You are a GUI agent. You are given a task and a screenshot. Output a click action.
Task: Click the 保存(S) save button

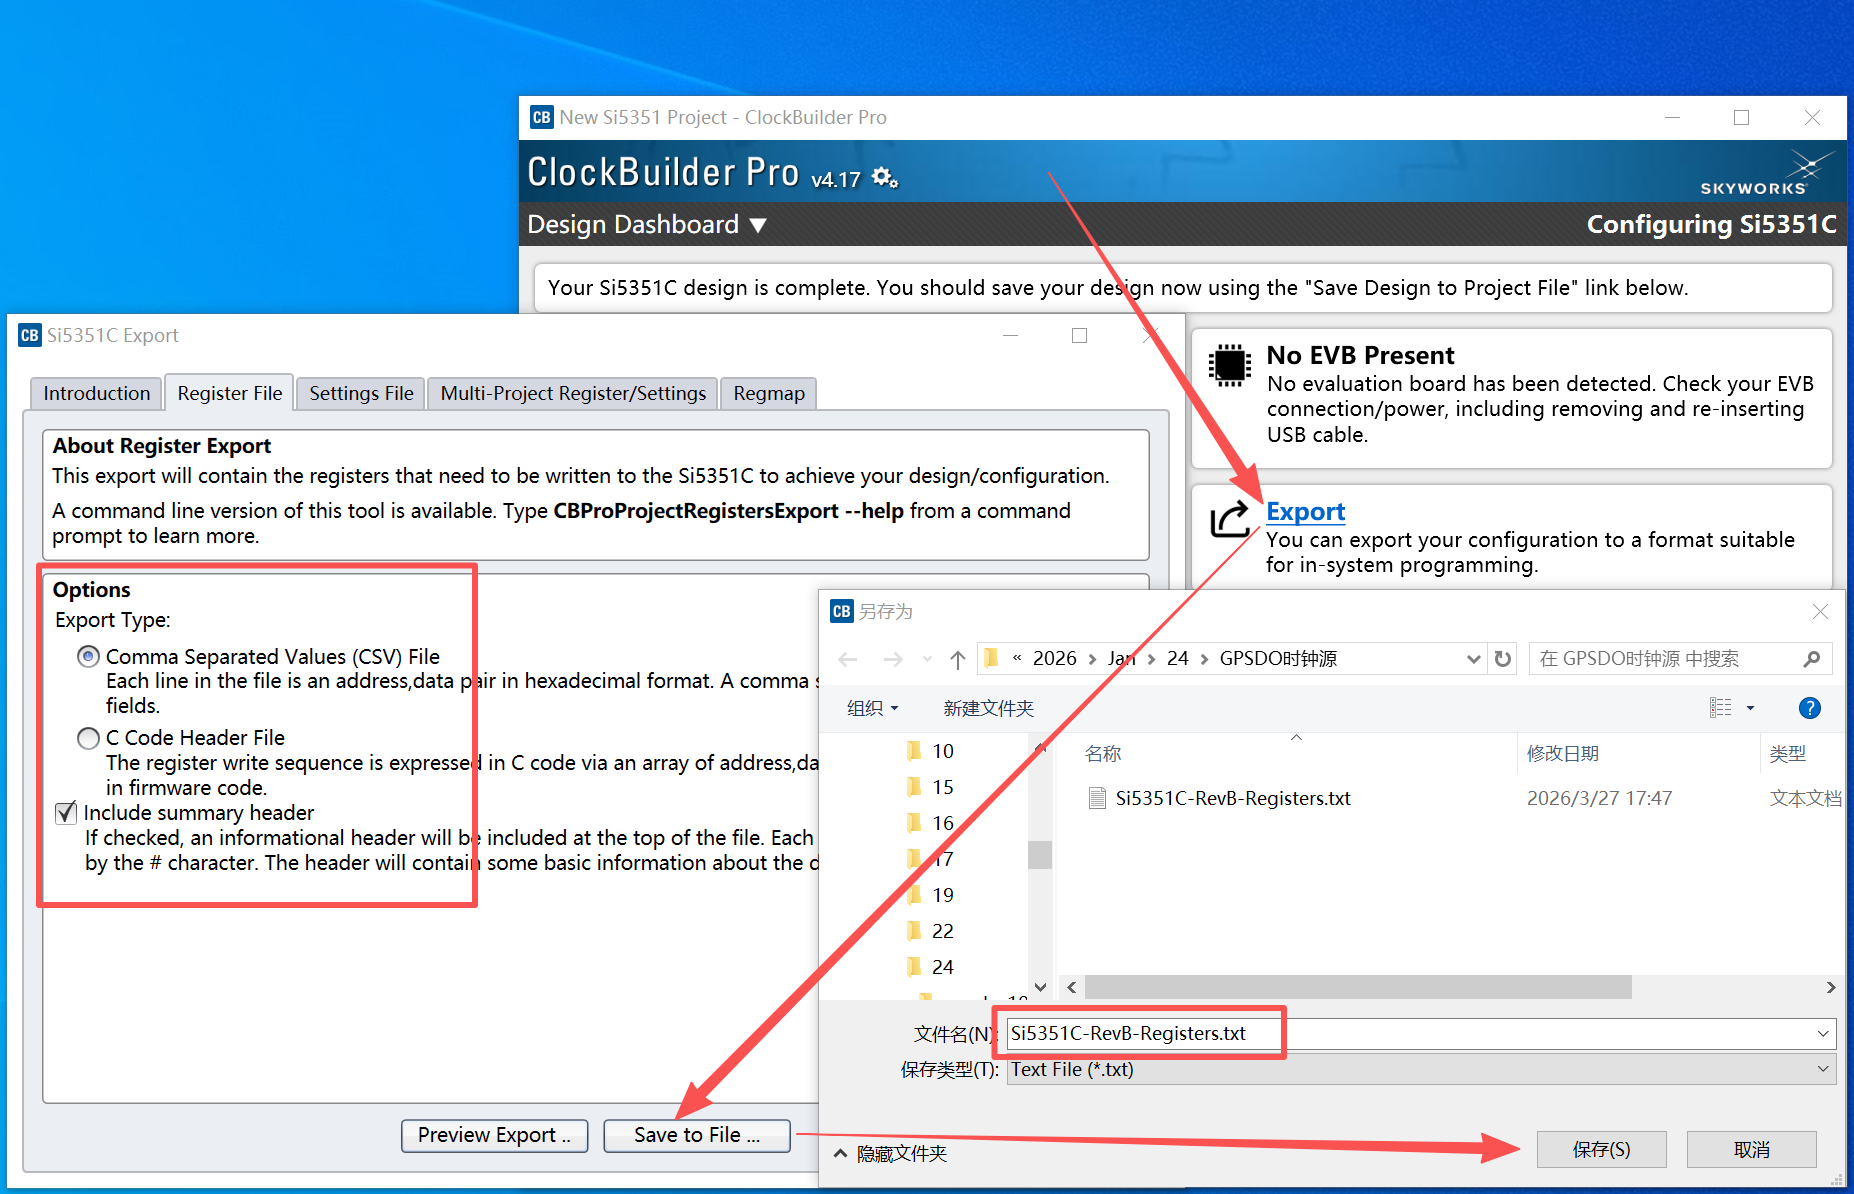tap(1601, 1149)
